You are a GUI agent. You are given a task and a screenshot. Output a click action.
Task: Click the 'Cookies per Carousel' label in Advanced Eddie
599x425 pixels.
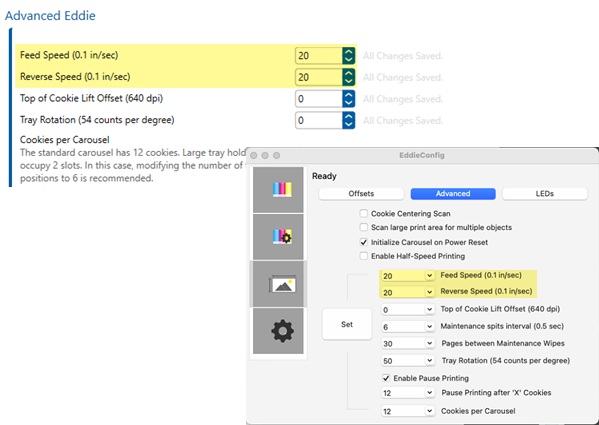[x=65, y=140]
